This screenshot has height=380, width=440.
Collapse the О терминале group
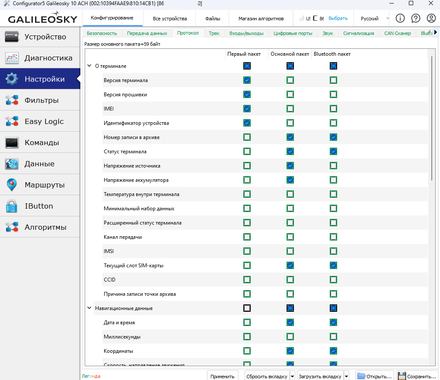point(89,66)
